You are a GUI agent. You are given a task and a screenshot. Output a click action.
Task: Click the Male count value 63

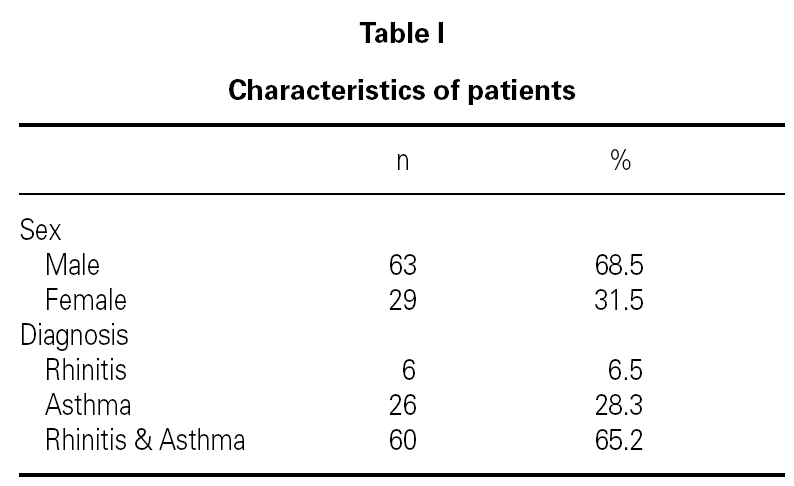402,266
